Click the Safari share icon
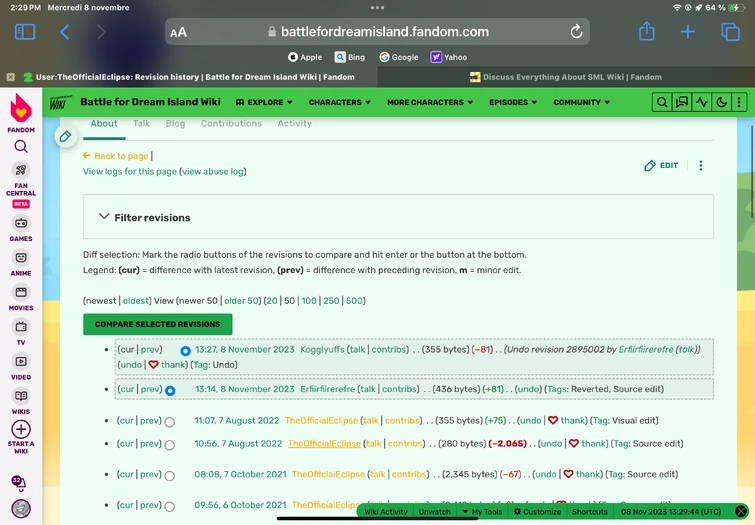Image resolution: width=755 pixels, height=525 pixels. point(646,32)
